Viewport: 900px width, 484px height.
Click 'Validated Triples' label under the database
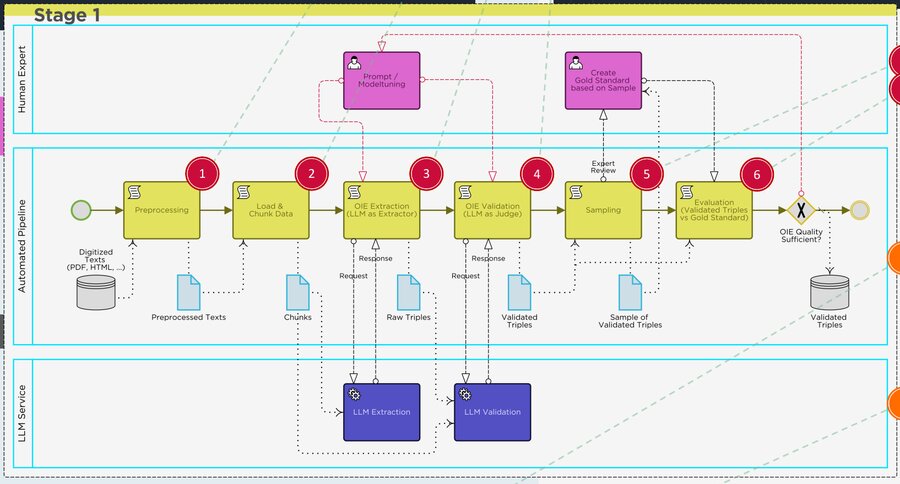click(x=829, y=321)
